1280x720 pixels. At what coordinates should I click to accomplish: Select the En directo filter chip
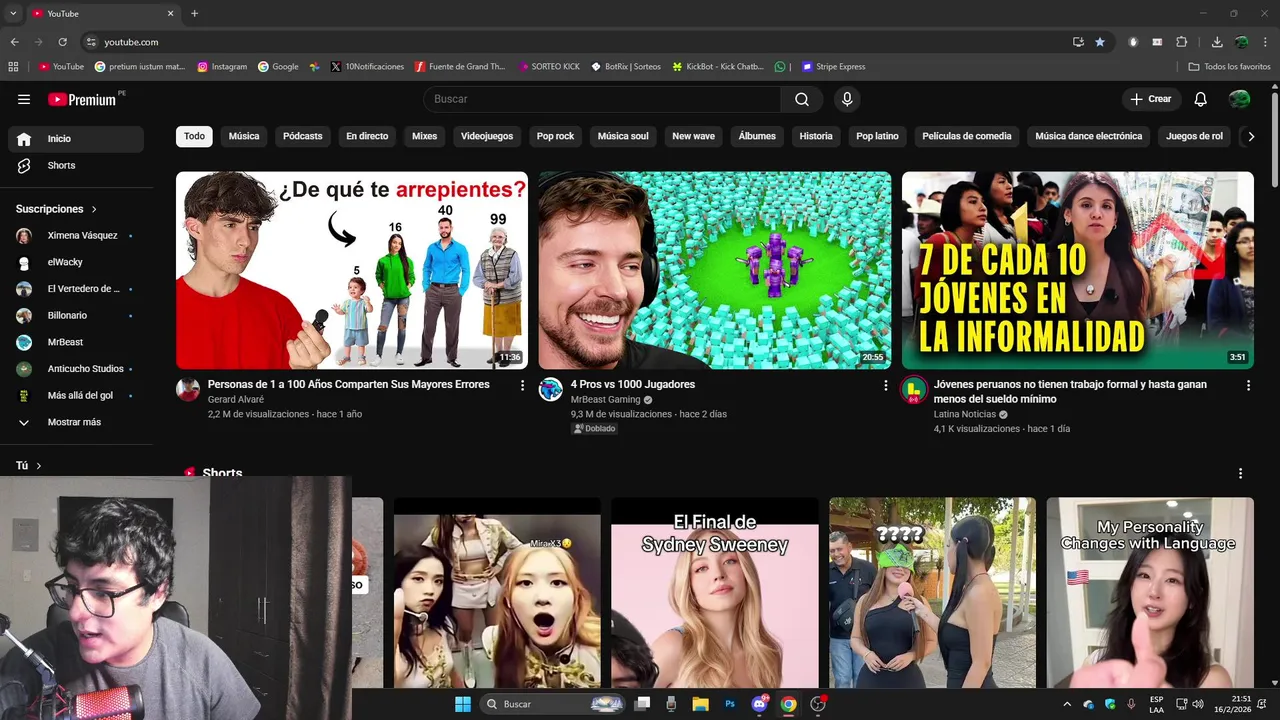[x=367, y=136]
